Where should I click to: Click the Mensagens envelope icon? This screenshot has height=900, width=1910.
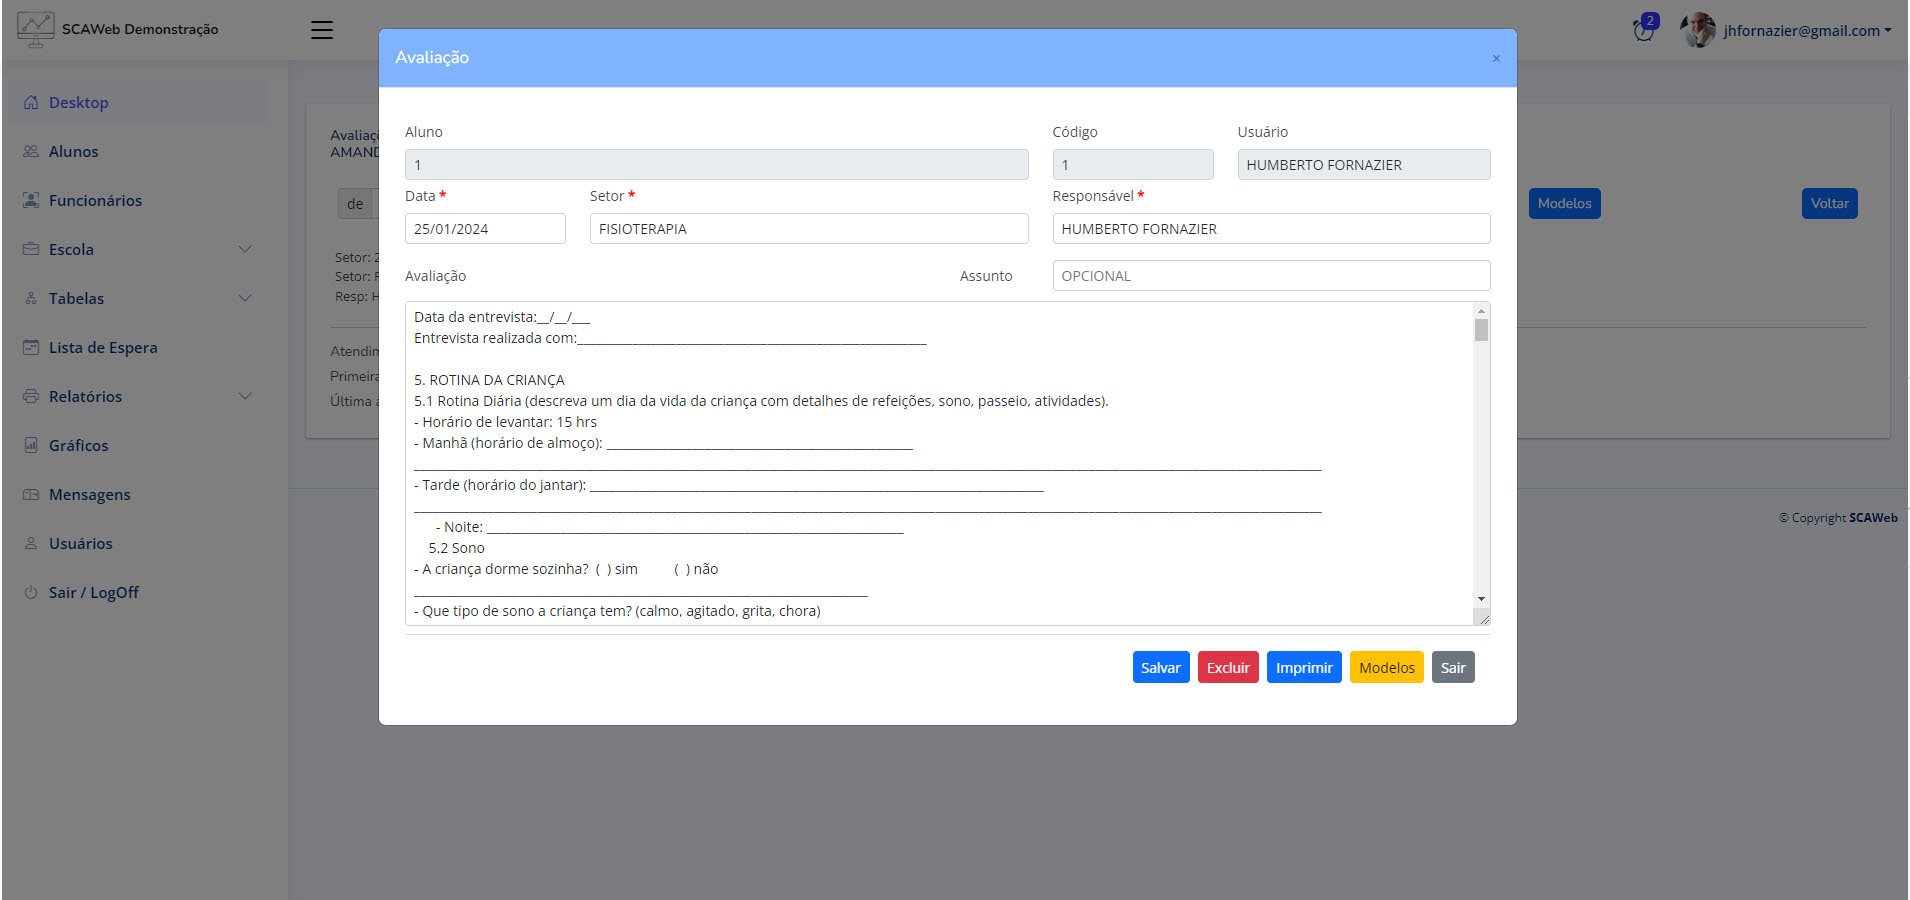pos(31,495)
